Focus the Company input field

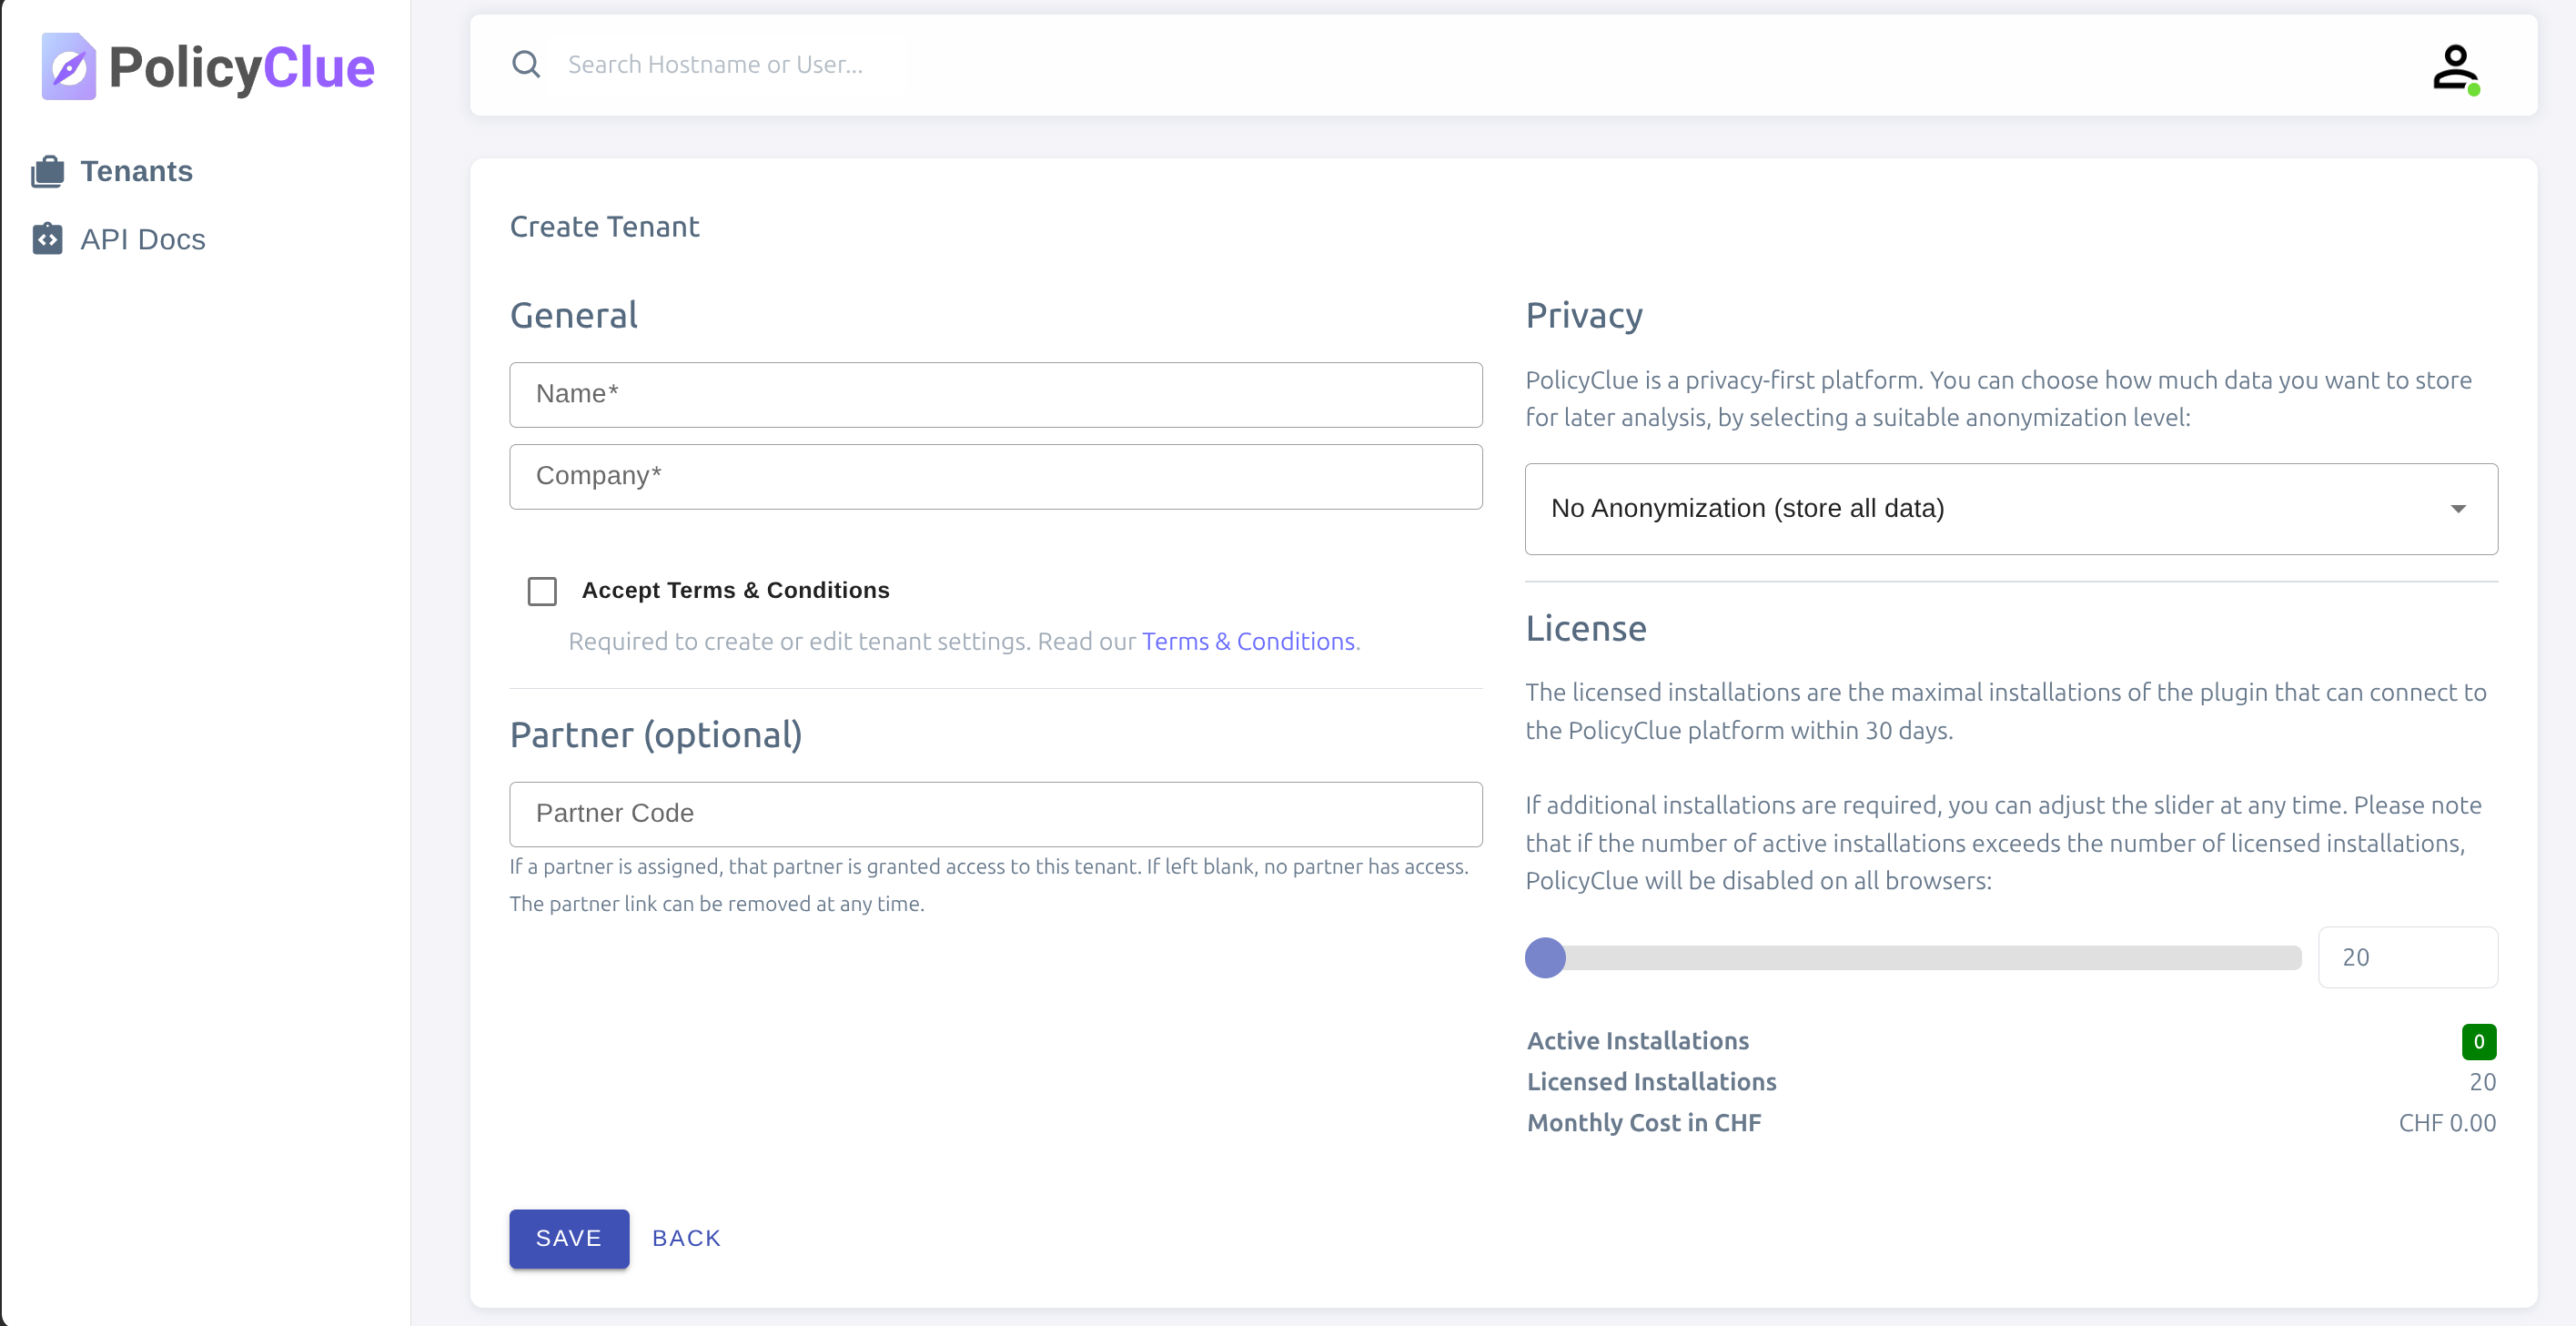[x=996, y=477]
